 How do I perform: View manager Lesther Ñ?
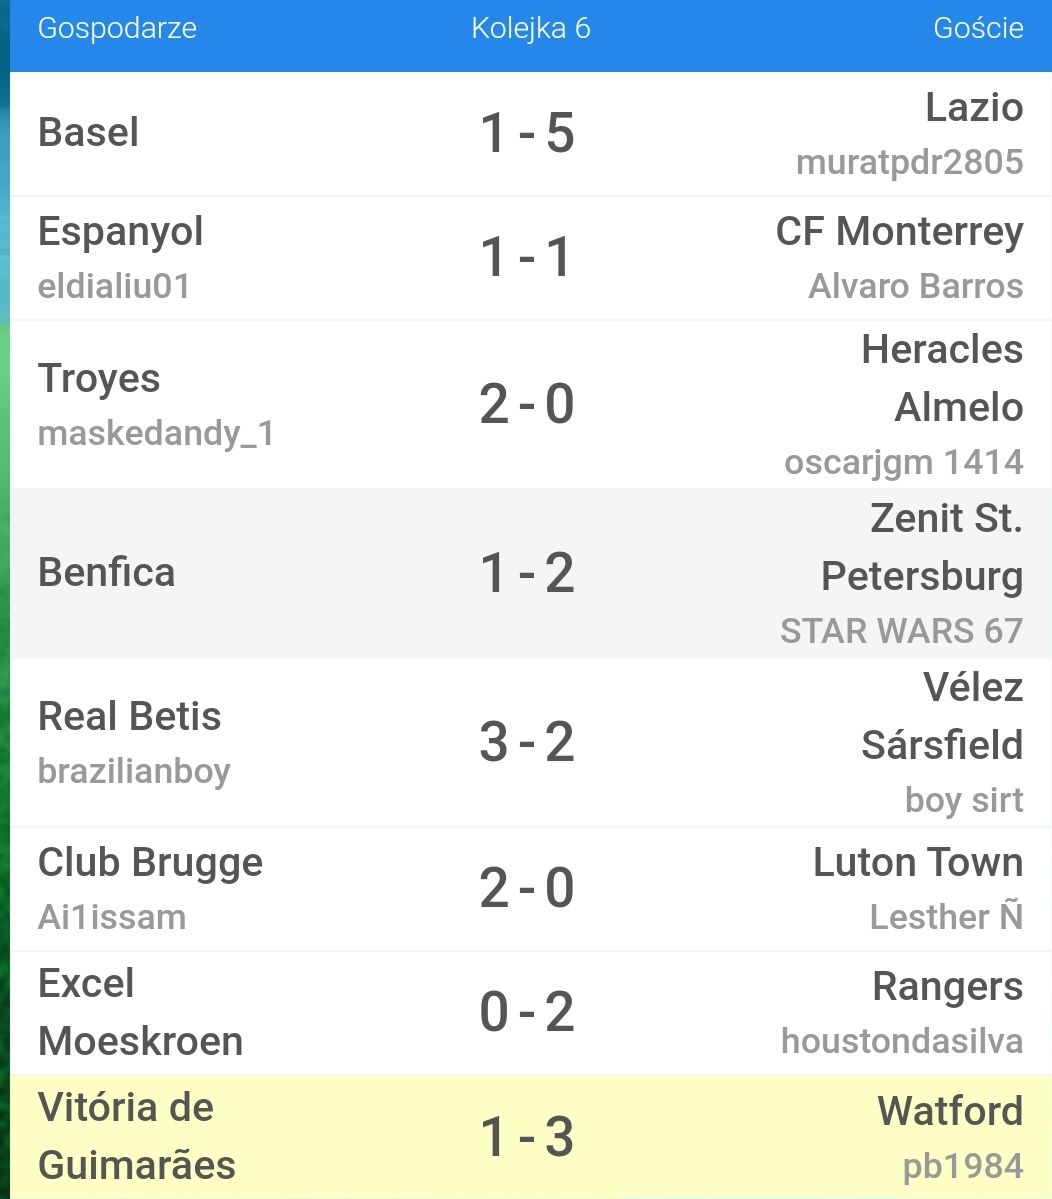point(946,916)
